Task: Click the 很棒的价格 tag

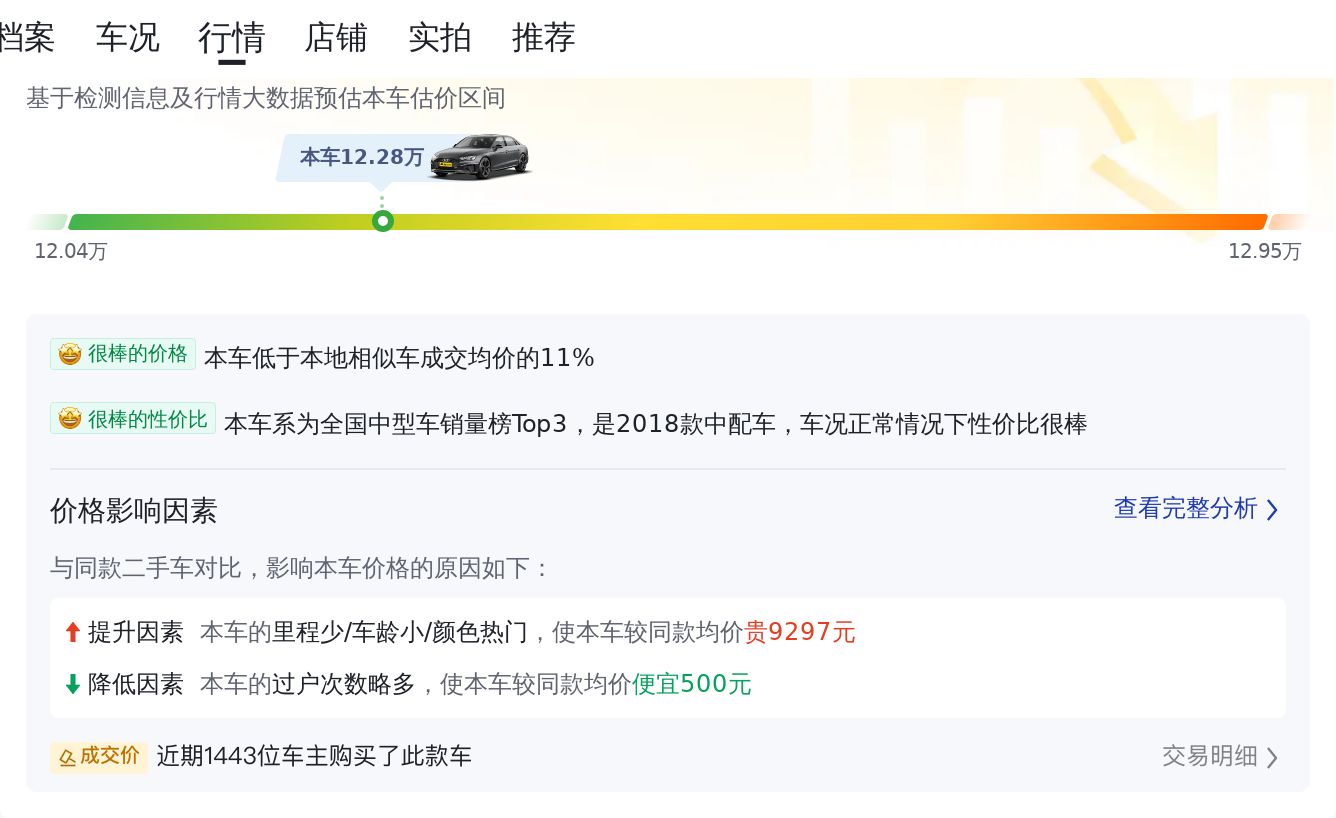Action: tap(123, 354)
